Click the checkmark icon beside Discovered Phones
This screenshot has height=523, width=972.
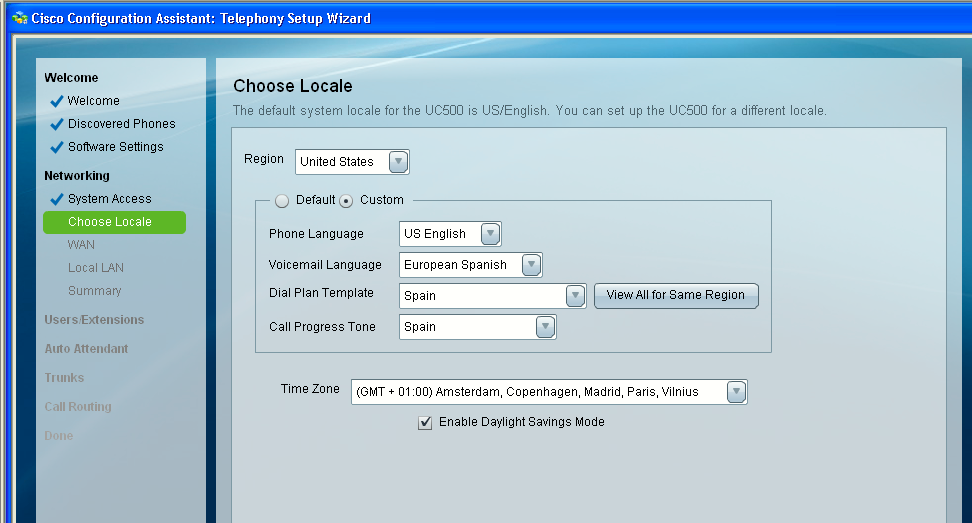(56, 124)
